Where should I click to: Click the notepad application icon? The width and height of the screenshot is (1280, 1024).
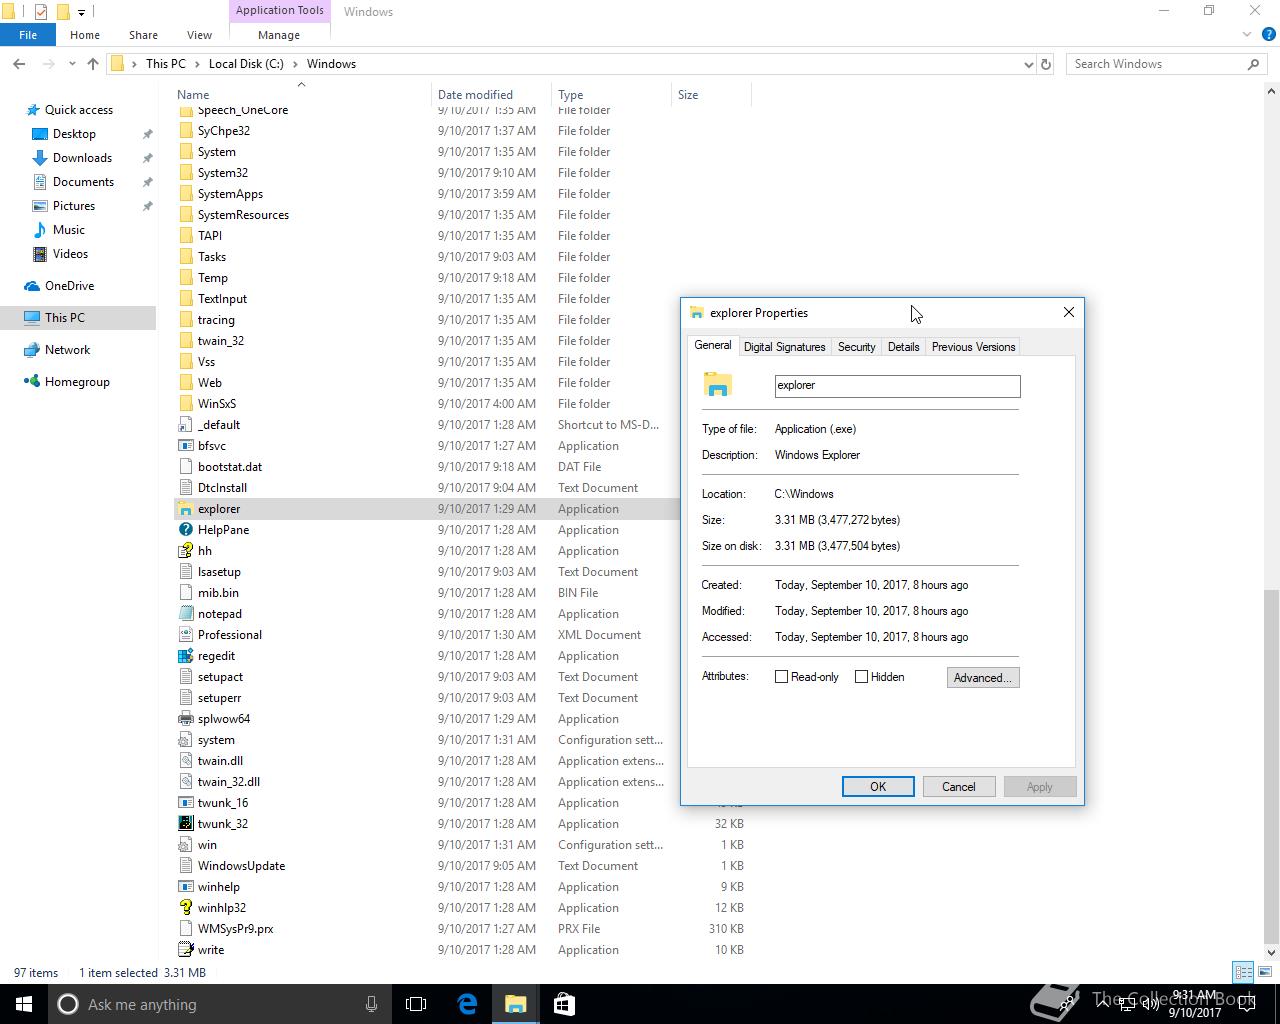pyautogui.click(x=185, y=614)
